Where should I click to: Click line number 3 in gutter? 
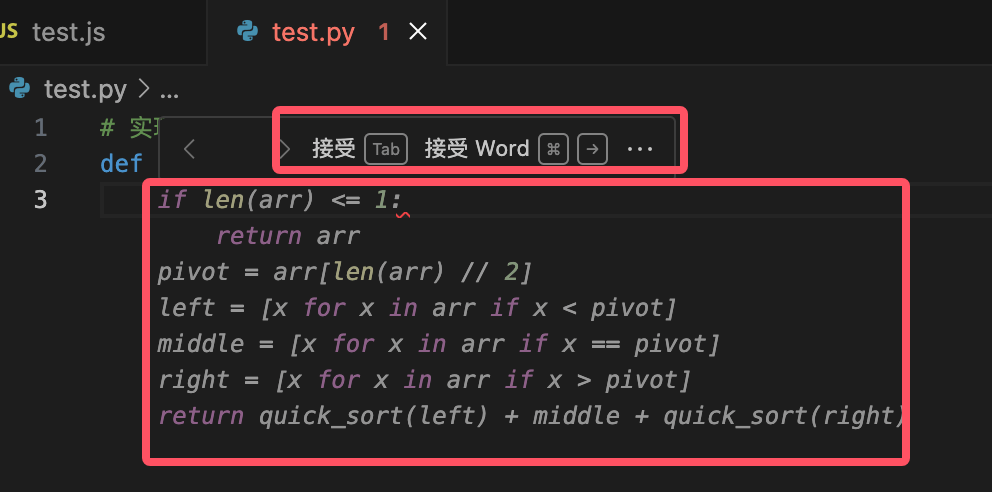(x=40, y=199)
